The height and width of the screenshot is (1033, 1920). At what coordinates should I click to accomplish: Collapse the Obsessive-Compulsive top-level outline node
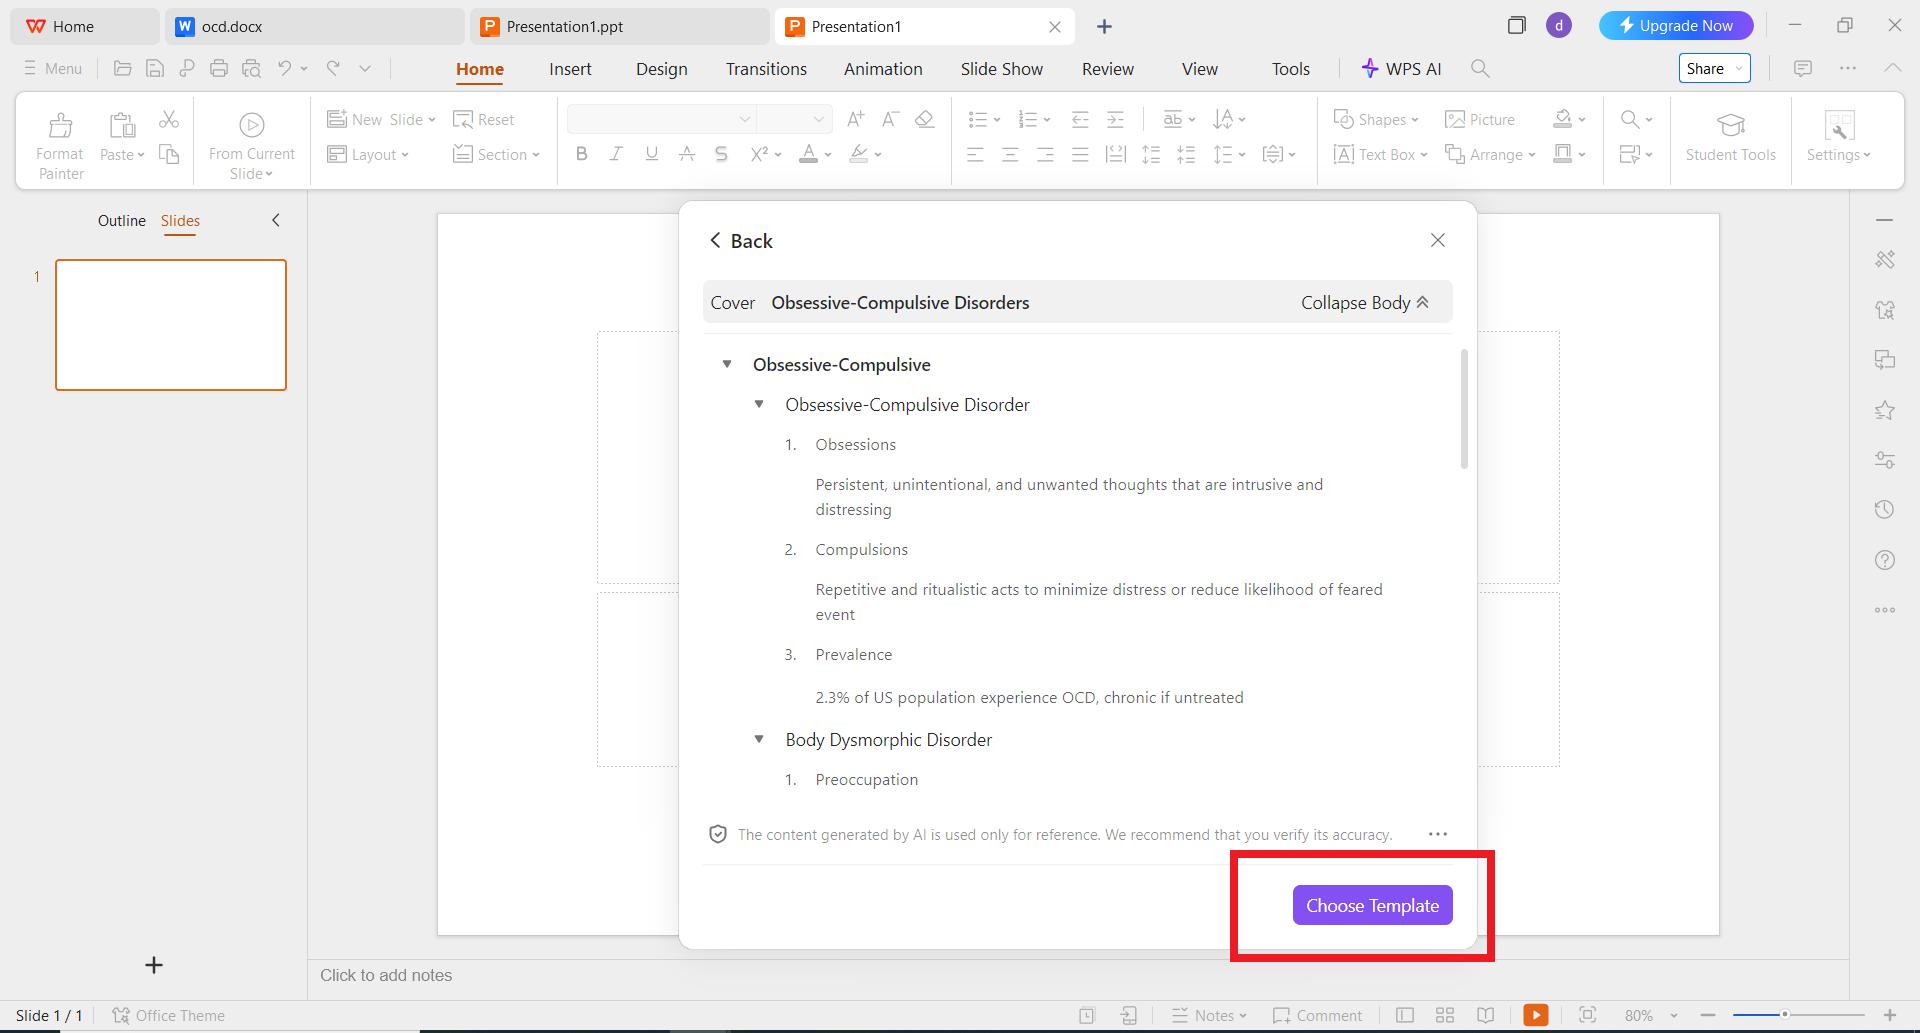pyautogui.click(x=727, y=364)
